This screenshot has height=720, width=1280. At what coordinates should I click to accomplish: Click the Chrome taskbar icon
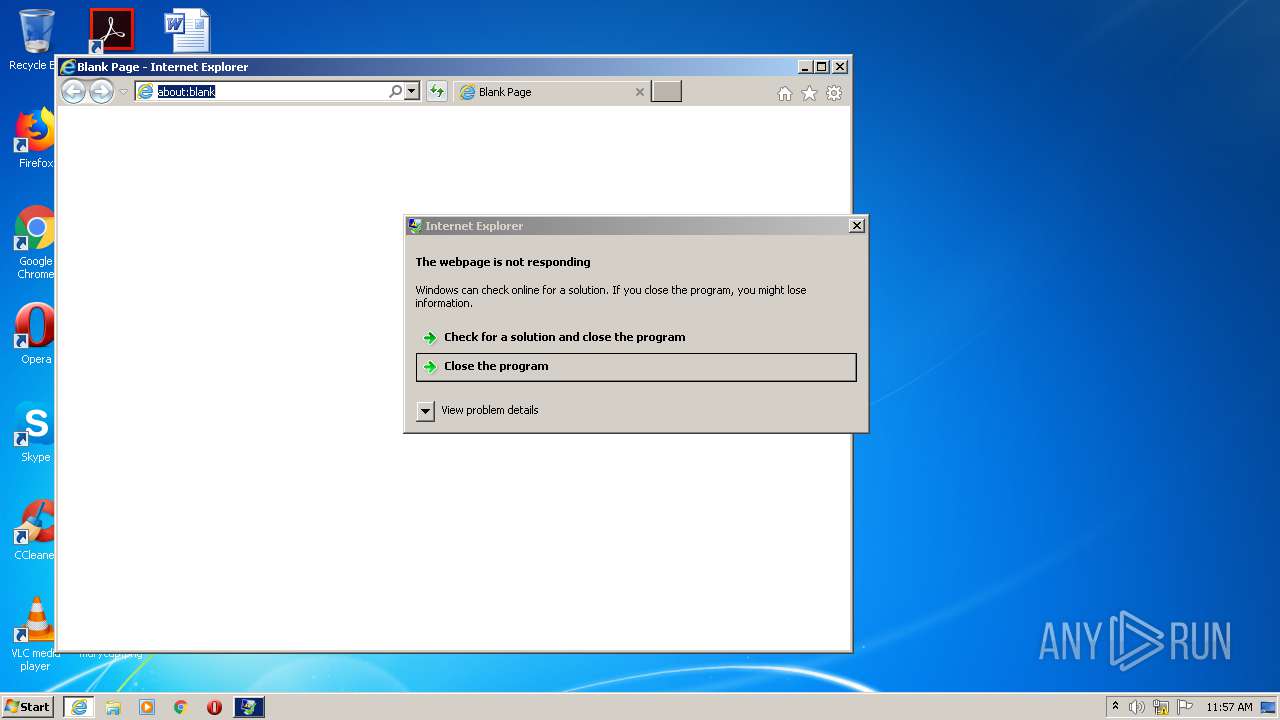pos(181,707)
